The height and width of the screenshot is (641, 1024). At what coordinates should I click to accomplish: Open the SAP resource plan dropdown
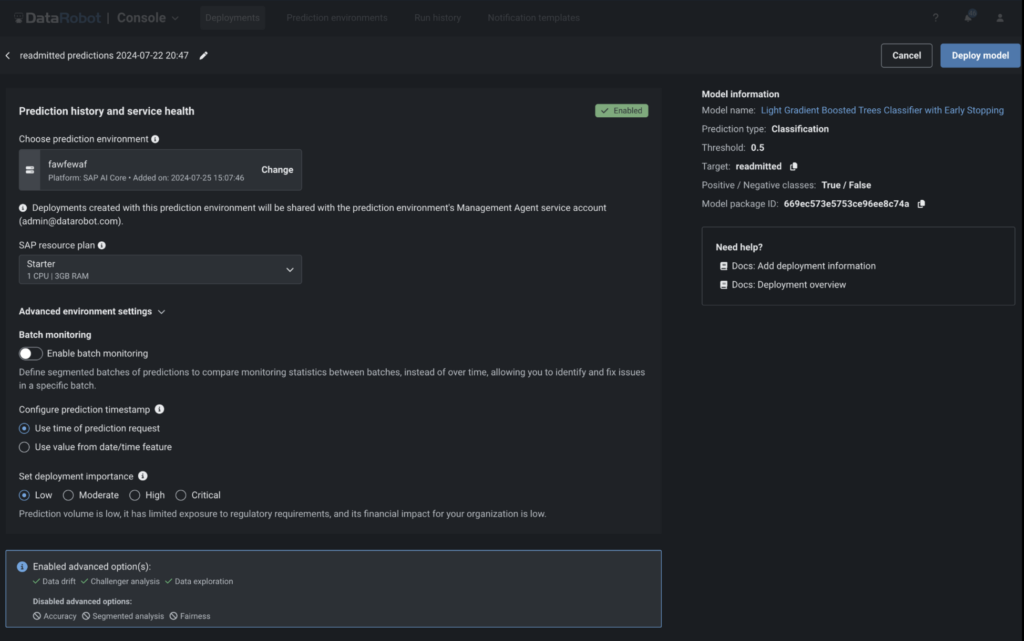point(160,269)
